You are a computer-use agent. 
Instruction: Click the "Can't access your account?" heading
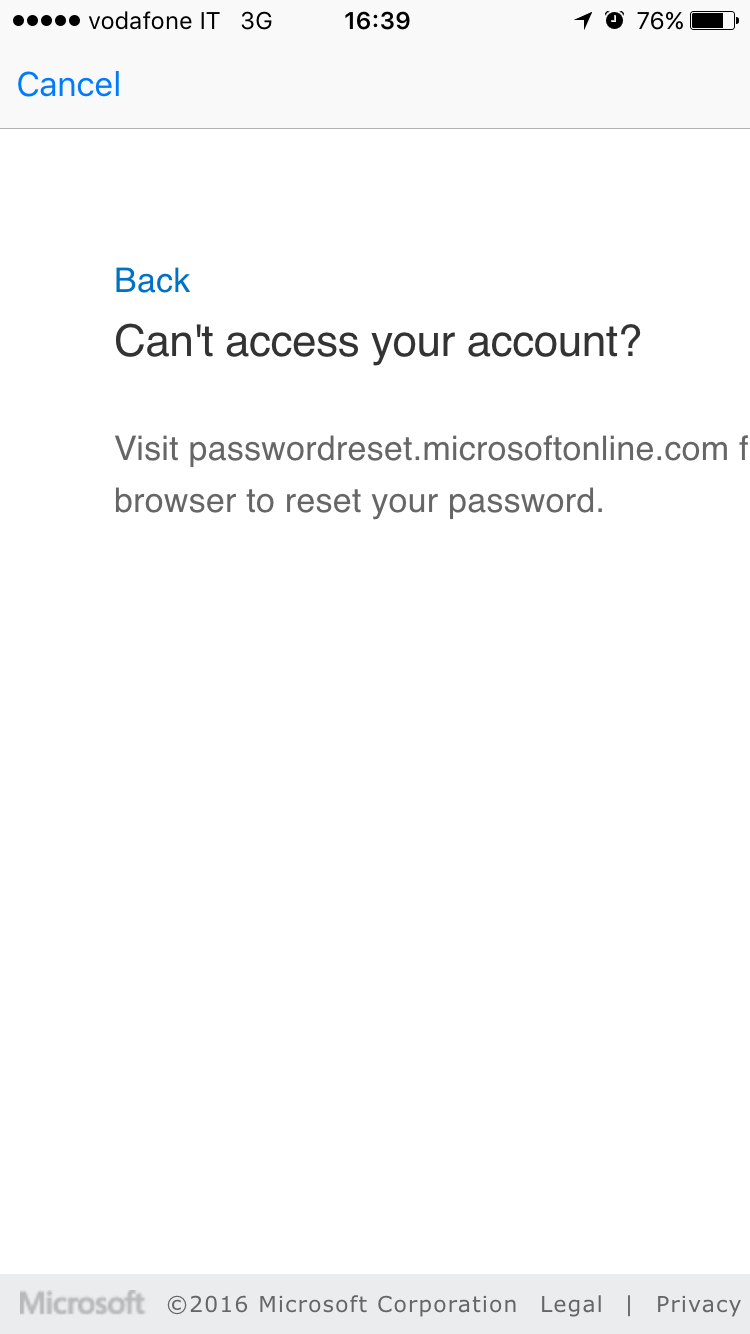tap(377, 342)
